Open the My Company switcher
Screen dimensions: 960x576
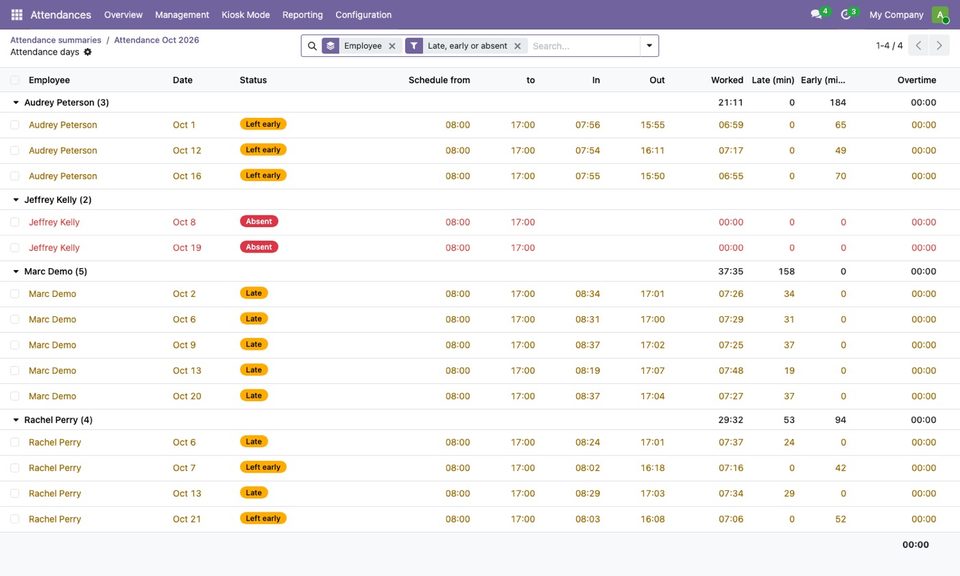[896, 15]
